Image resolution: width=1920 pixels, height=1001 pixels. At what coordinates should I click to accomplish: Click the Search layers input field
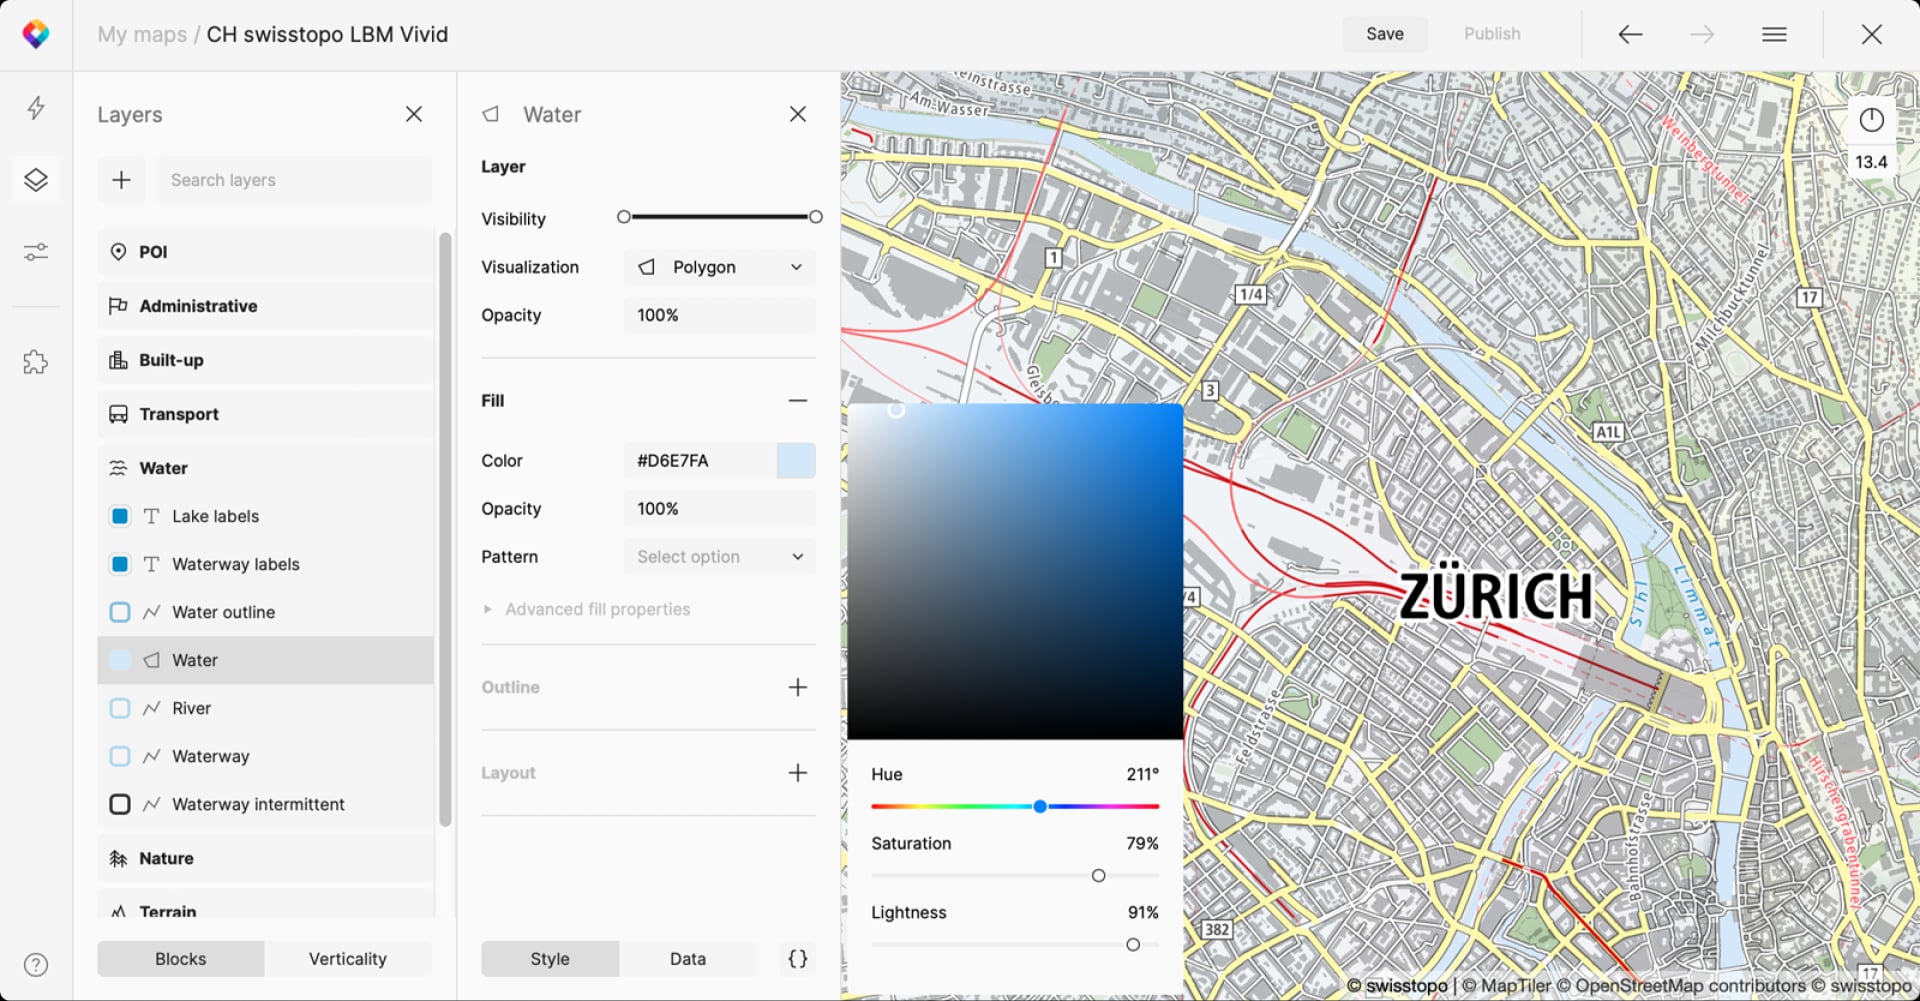[x=294, y=180]
